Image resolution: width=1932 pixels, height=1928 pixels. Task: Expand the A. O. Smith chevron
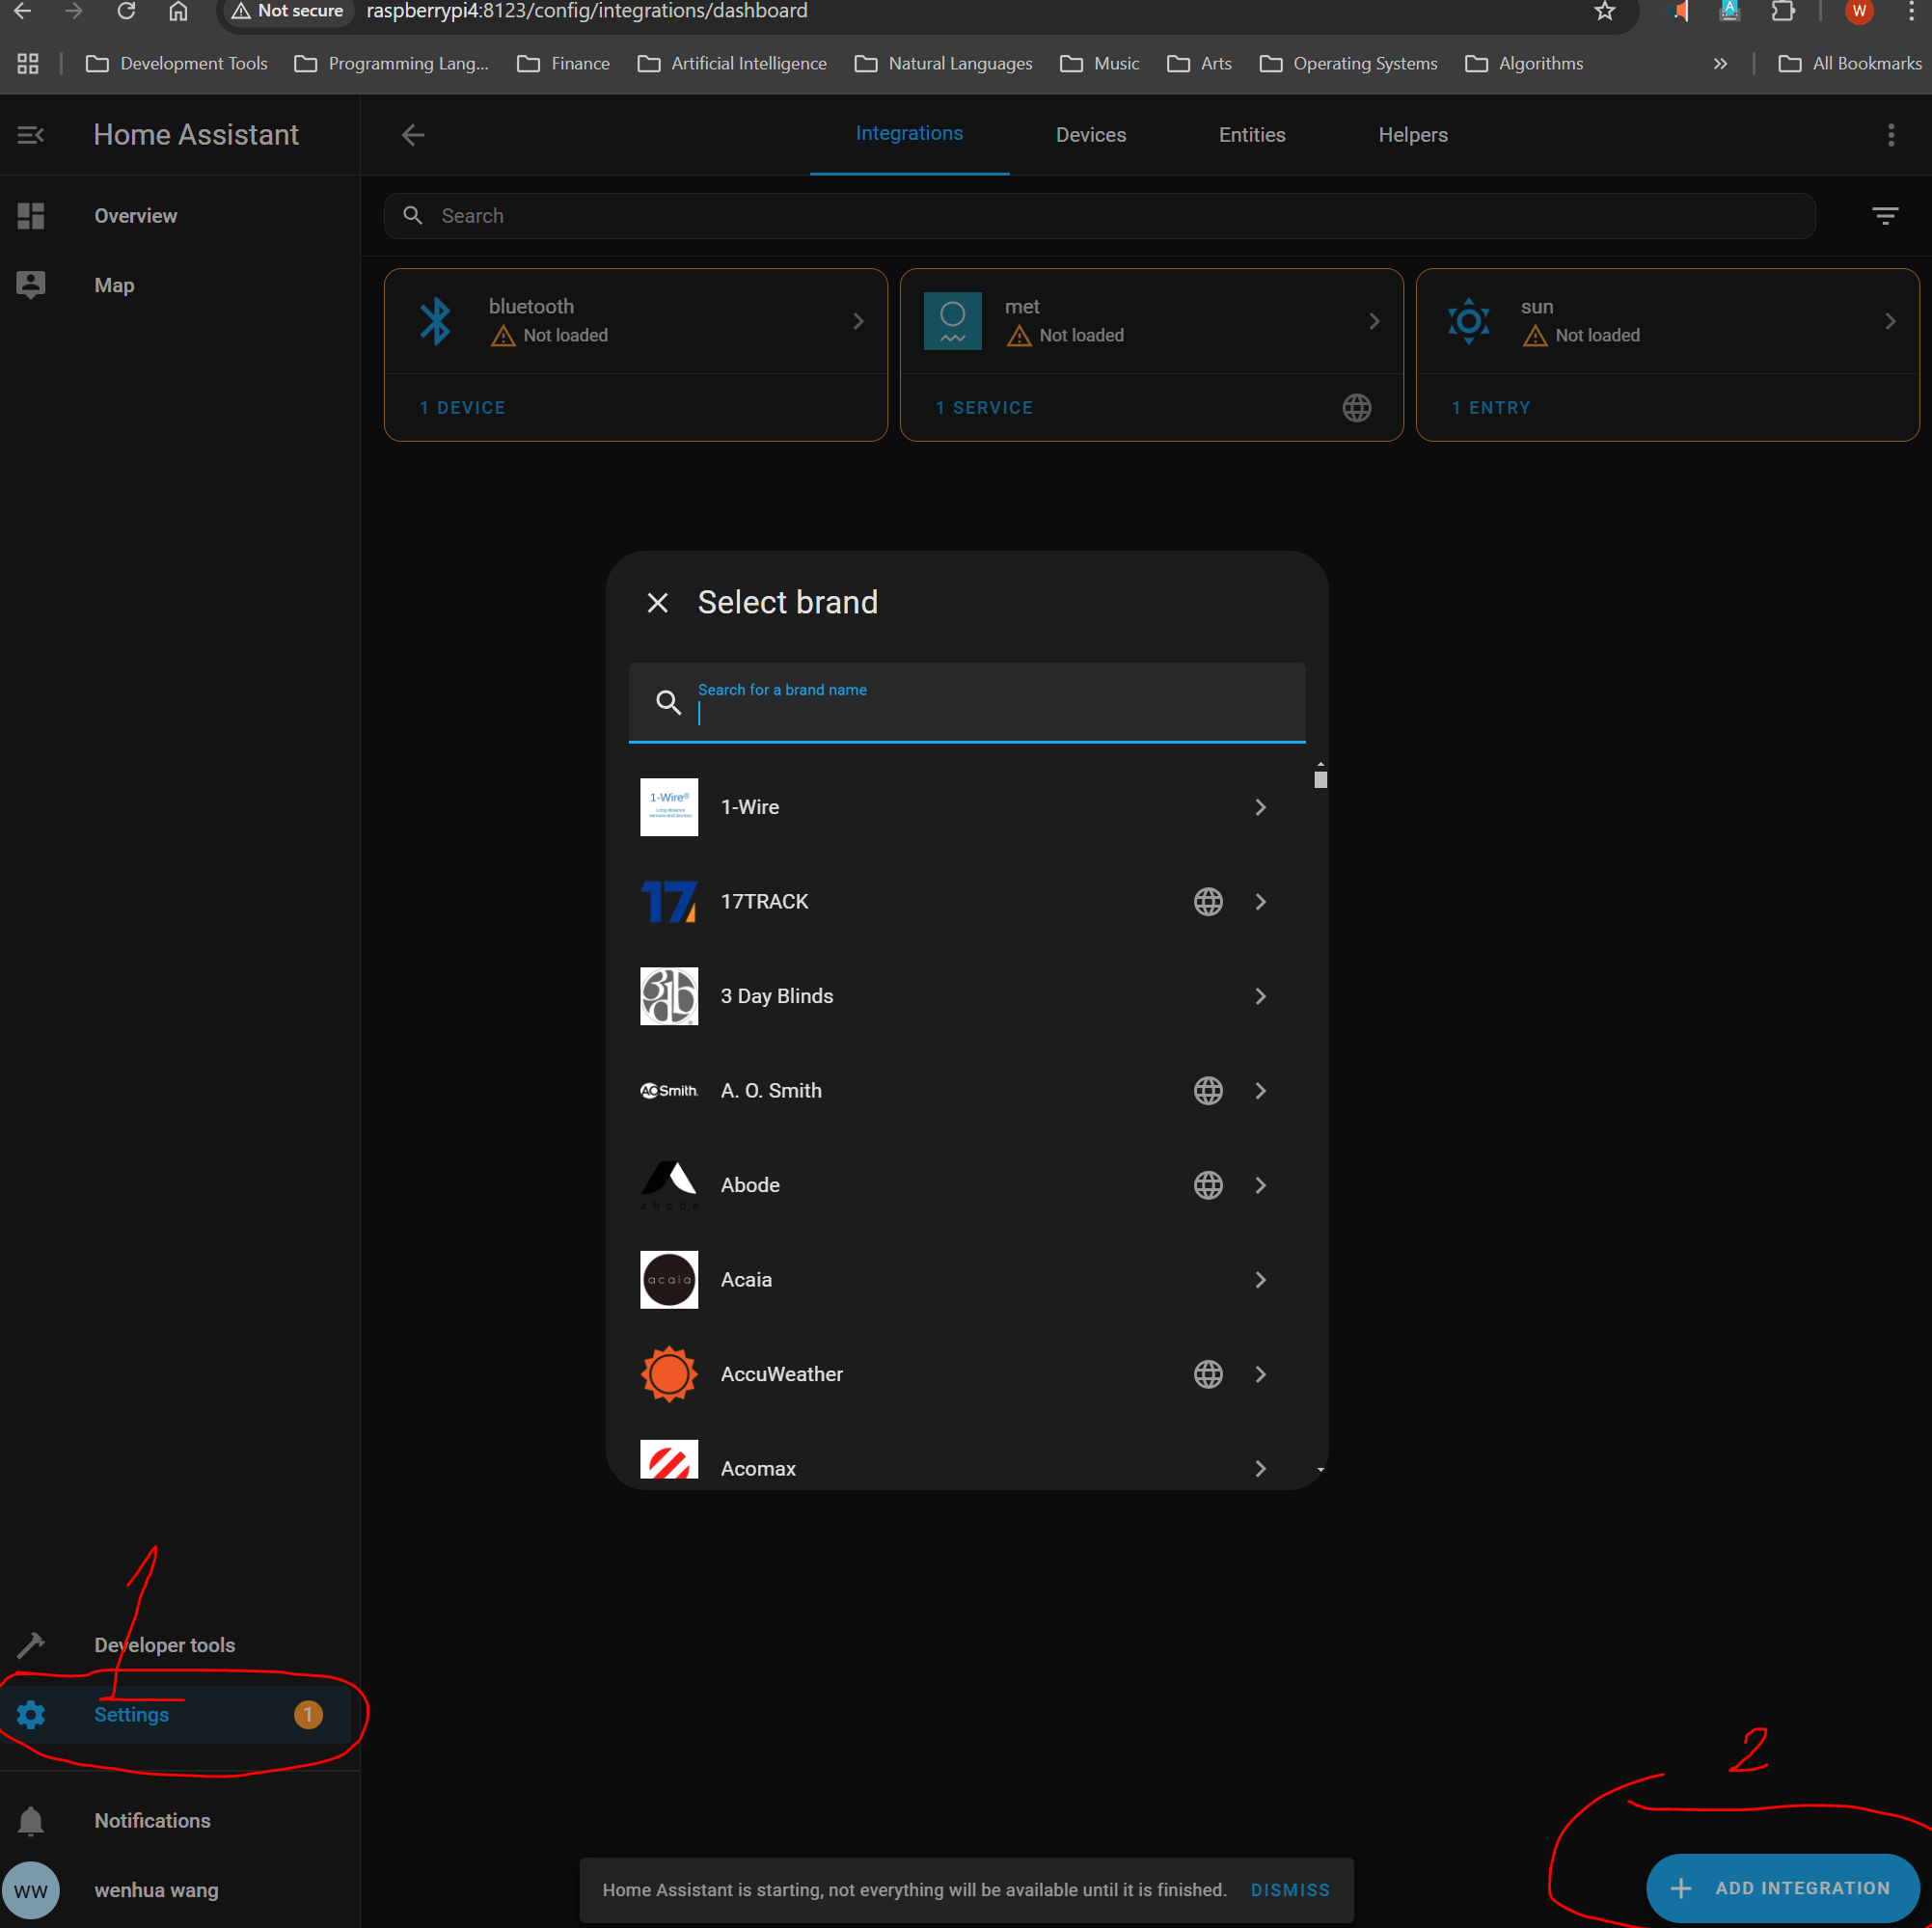click(x=1260, y=1090)
